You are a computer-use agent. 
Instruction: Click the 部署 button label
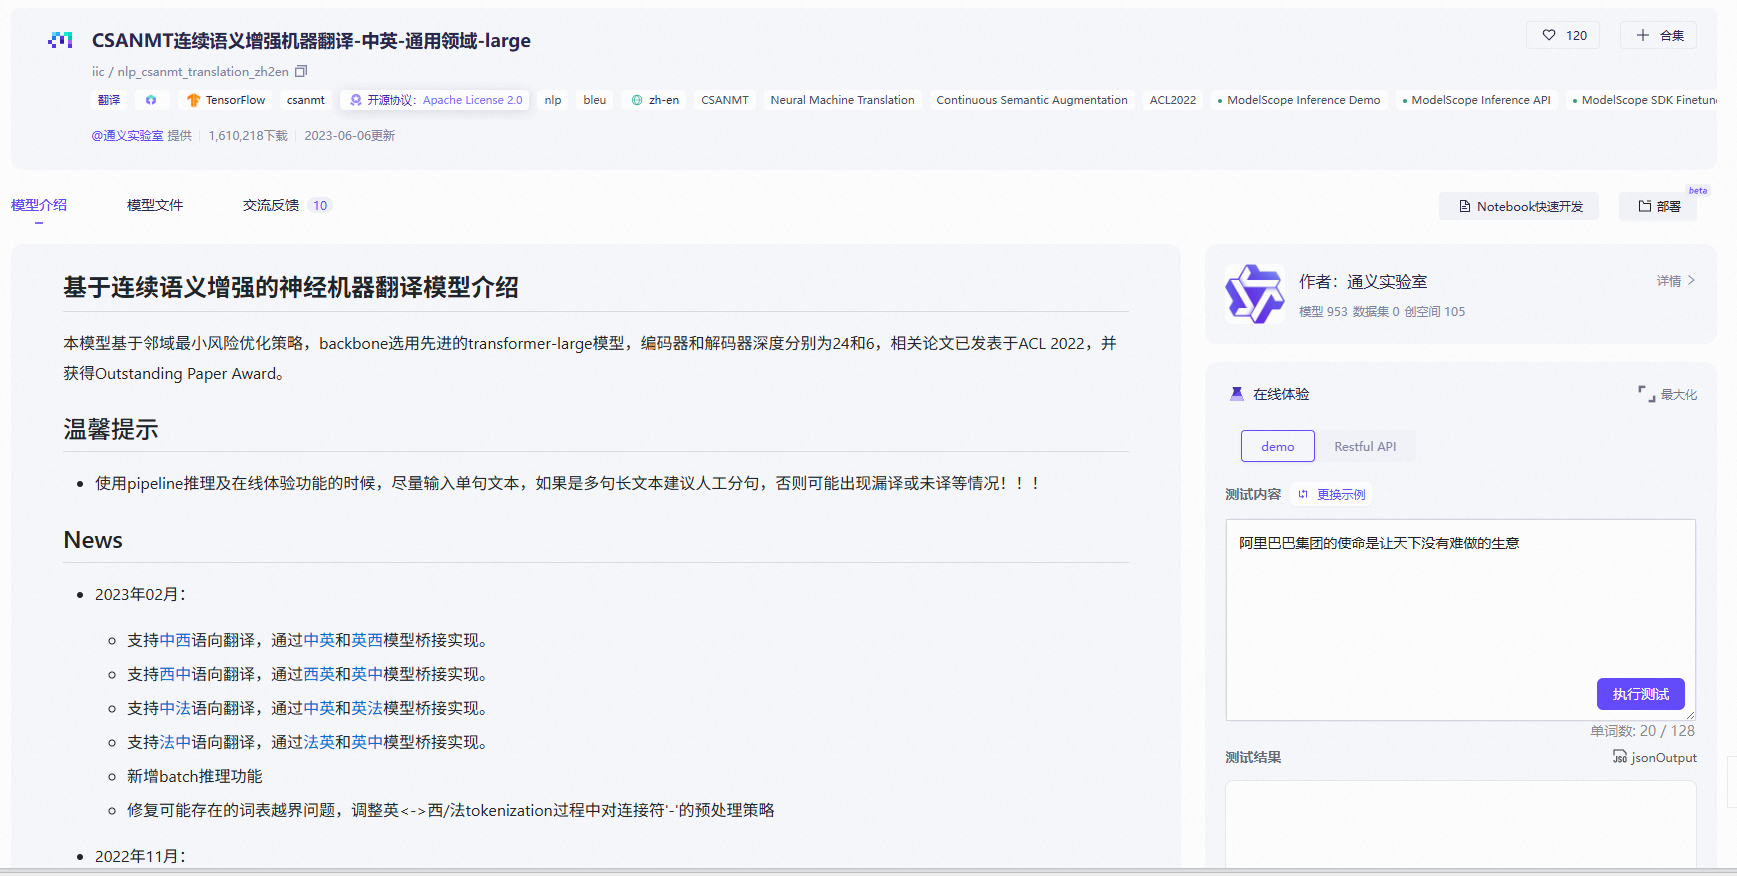[x=1669, y=206]
